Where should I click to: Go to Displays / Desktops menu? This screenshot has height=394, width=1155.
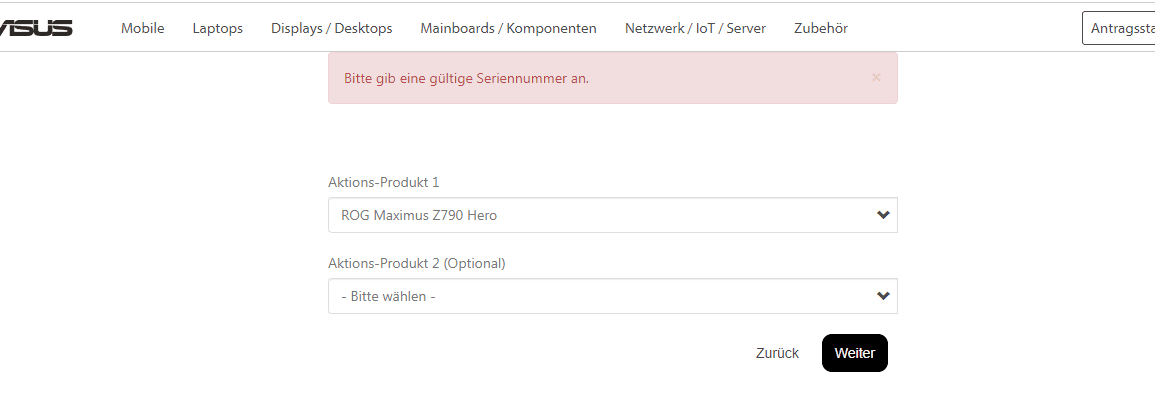(x=331, y=29)
